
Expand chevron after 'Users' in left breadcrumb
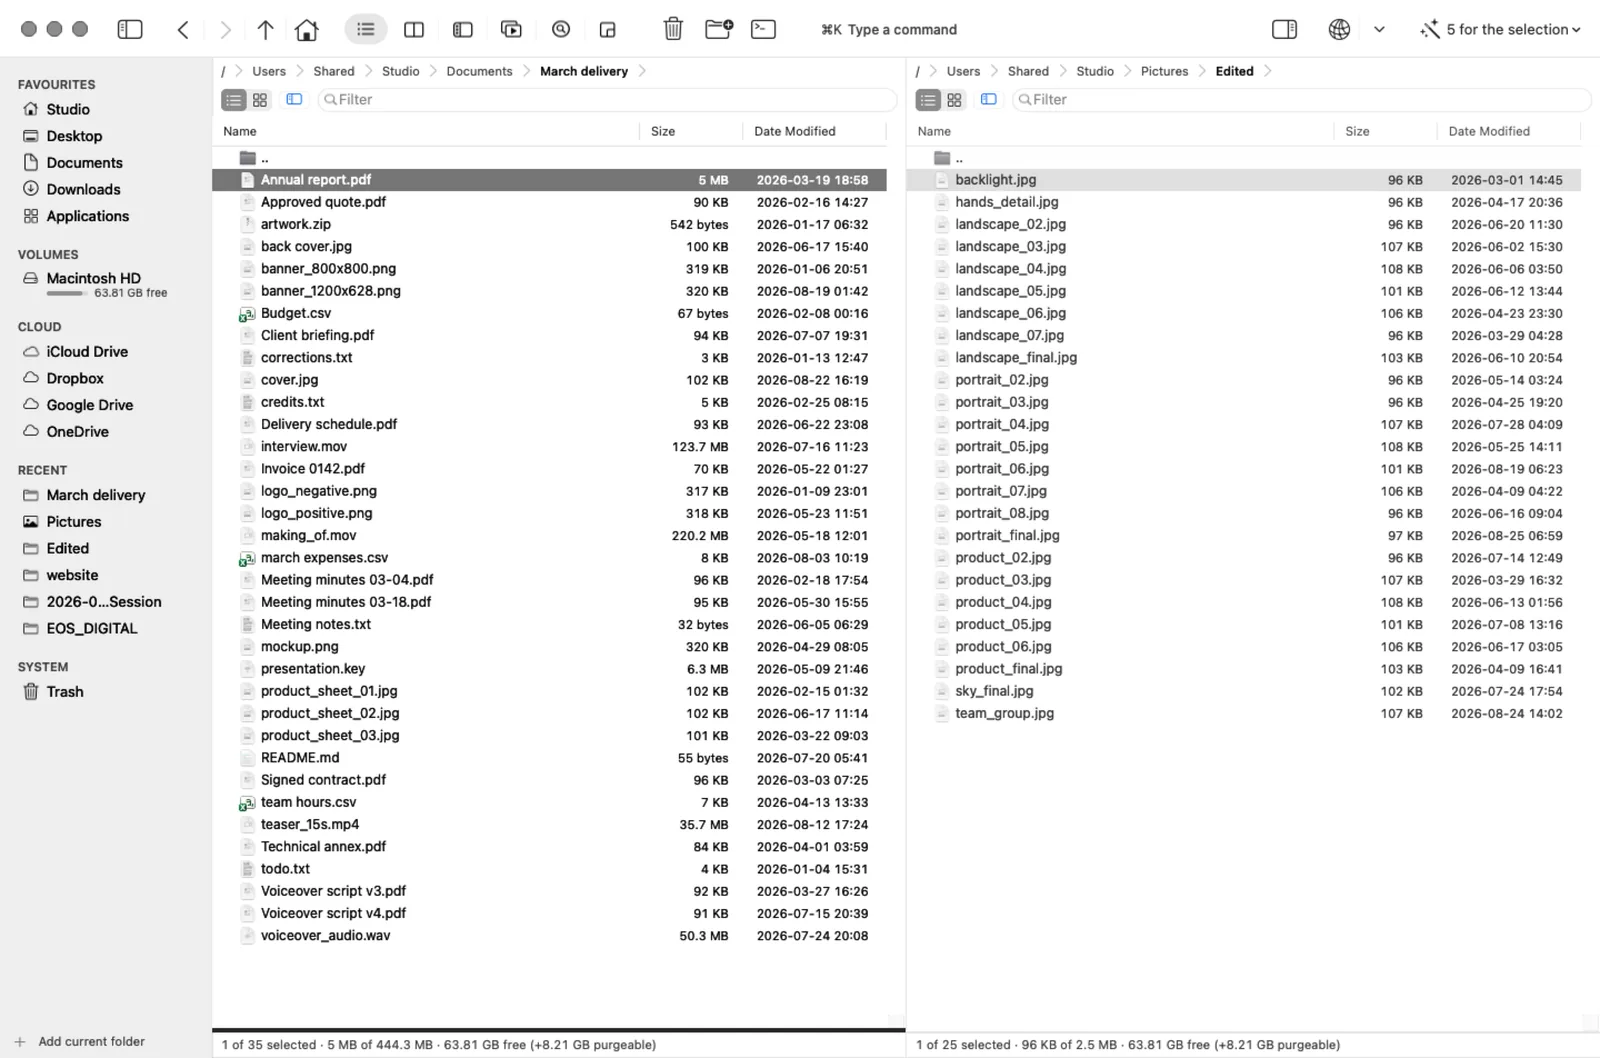[x=299, y=71]
